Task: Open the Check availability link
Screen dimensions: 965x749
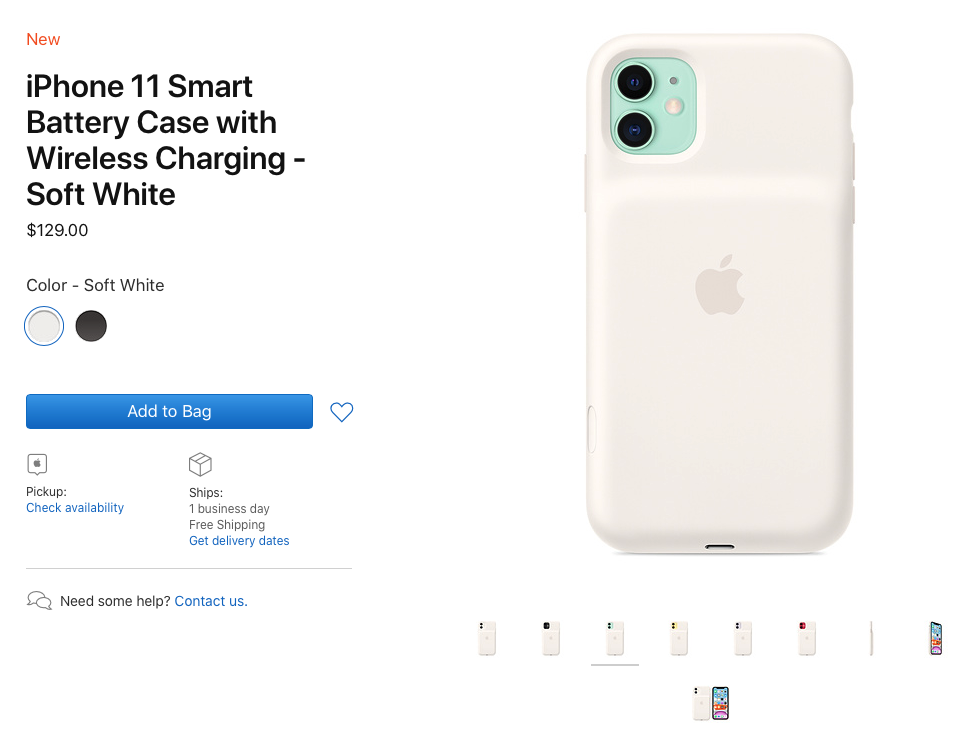Action: (x=75, y=507)
